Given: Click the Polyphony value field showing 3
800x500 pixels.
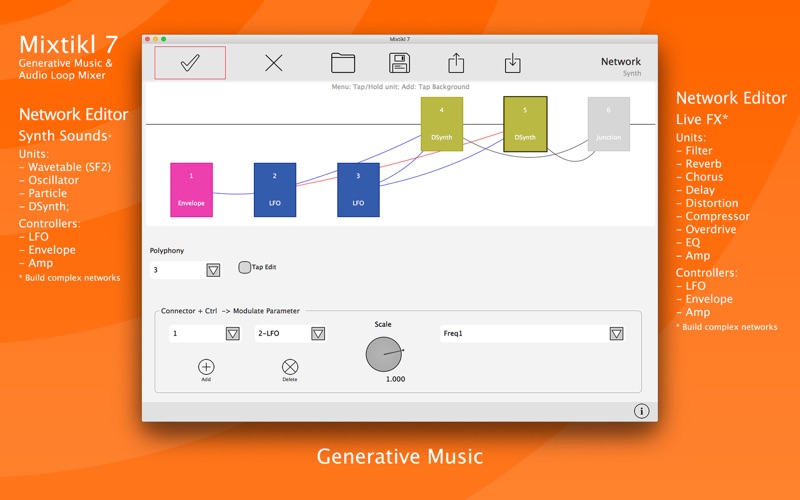Looking at the screenshot, I should point(178,270).
